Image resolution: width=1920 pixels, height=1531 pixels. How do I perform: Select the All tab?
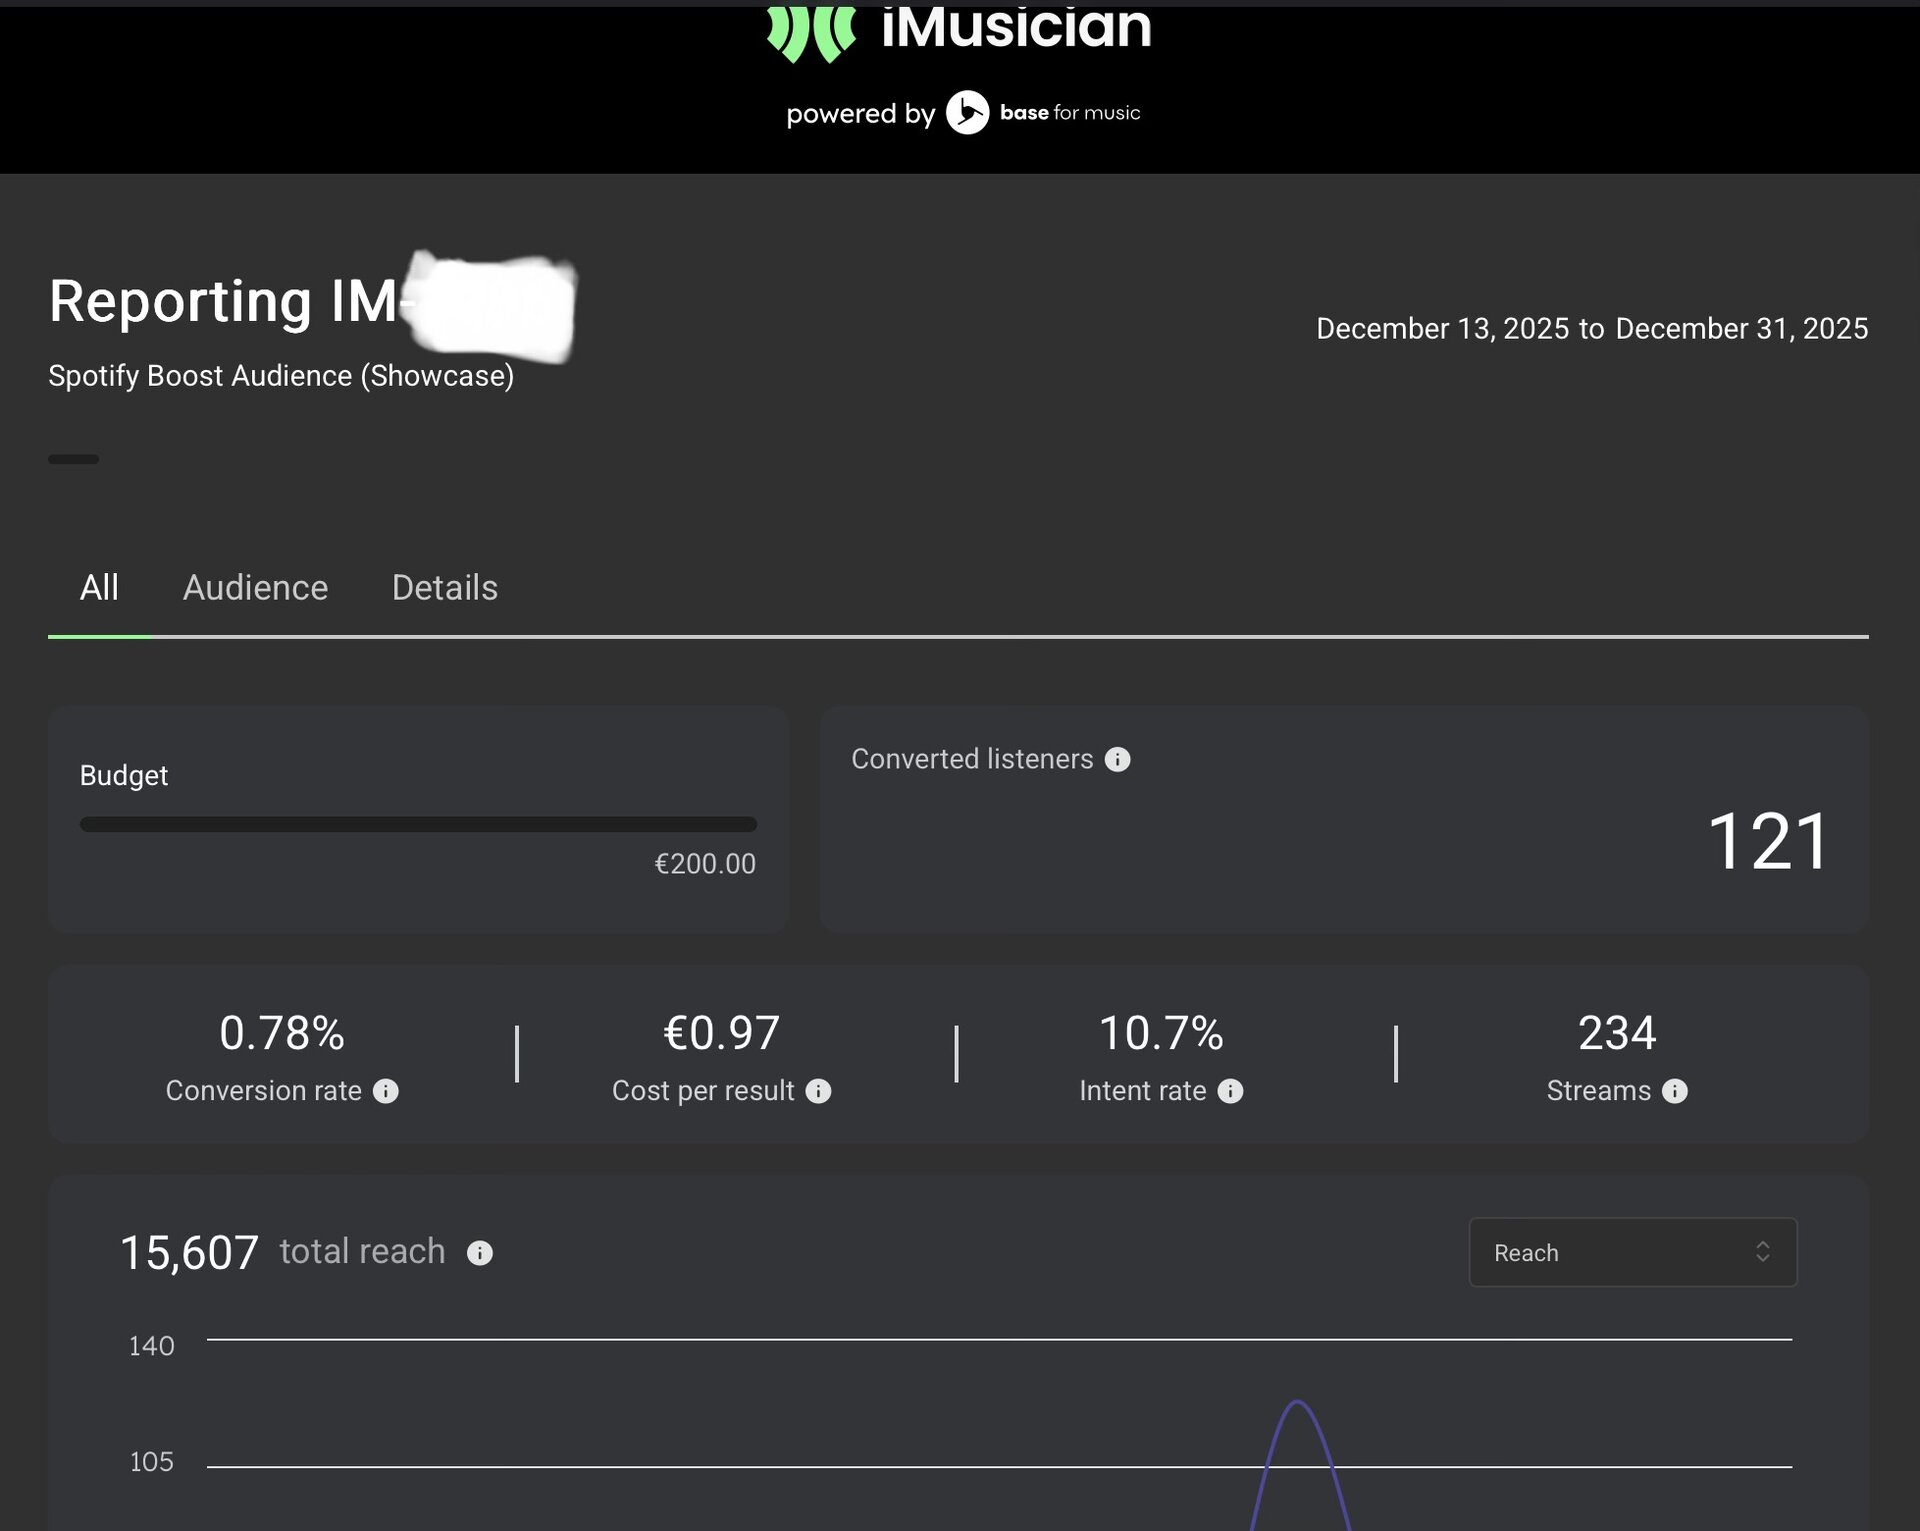(x=99, y=588)
